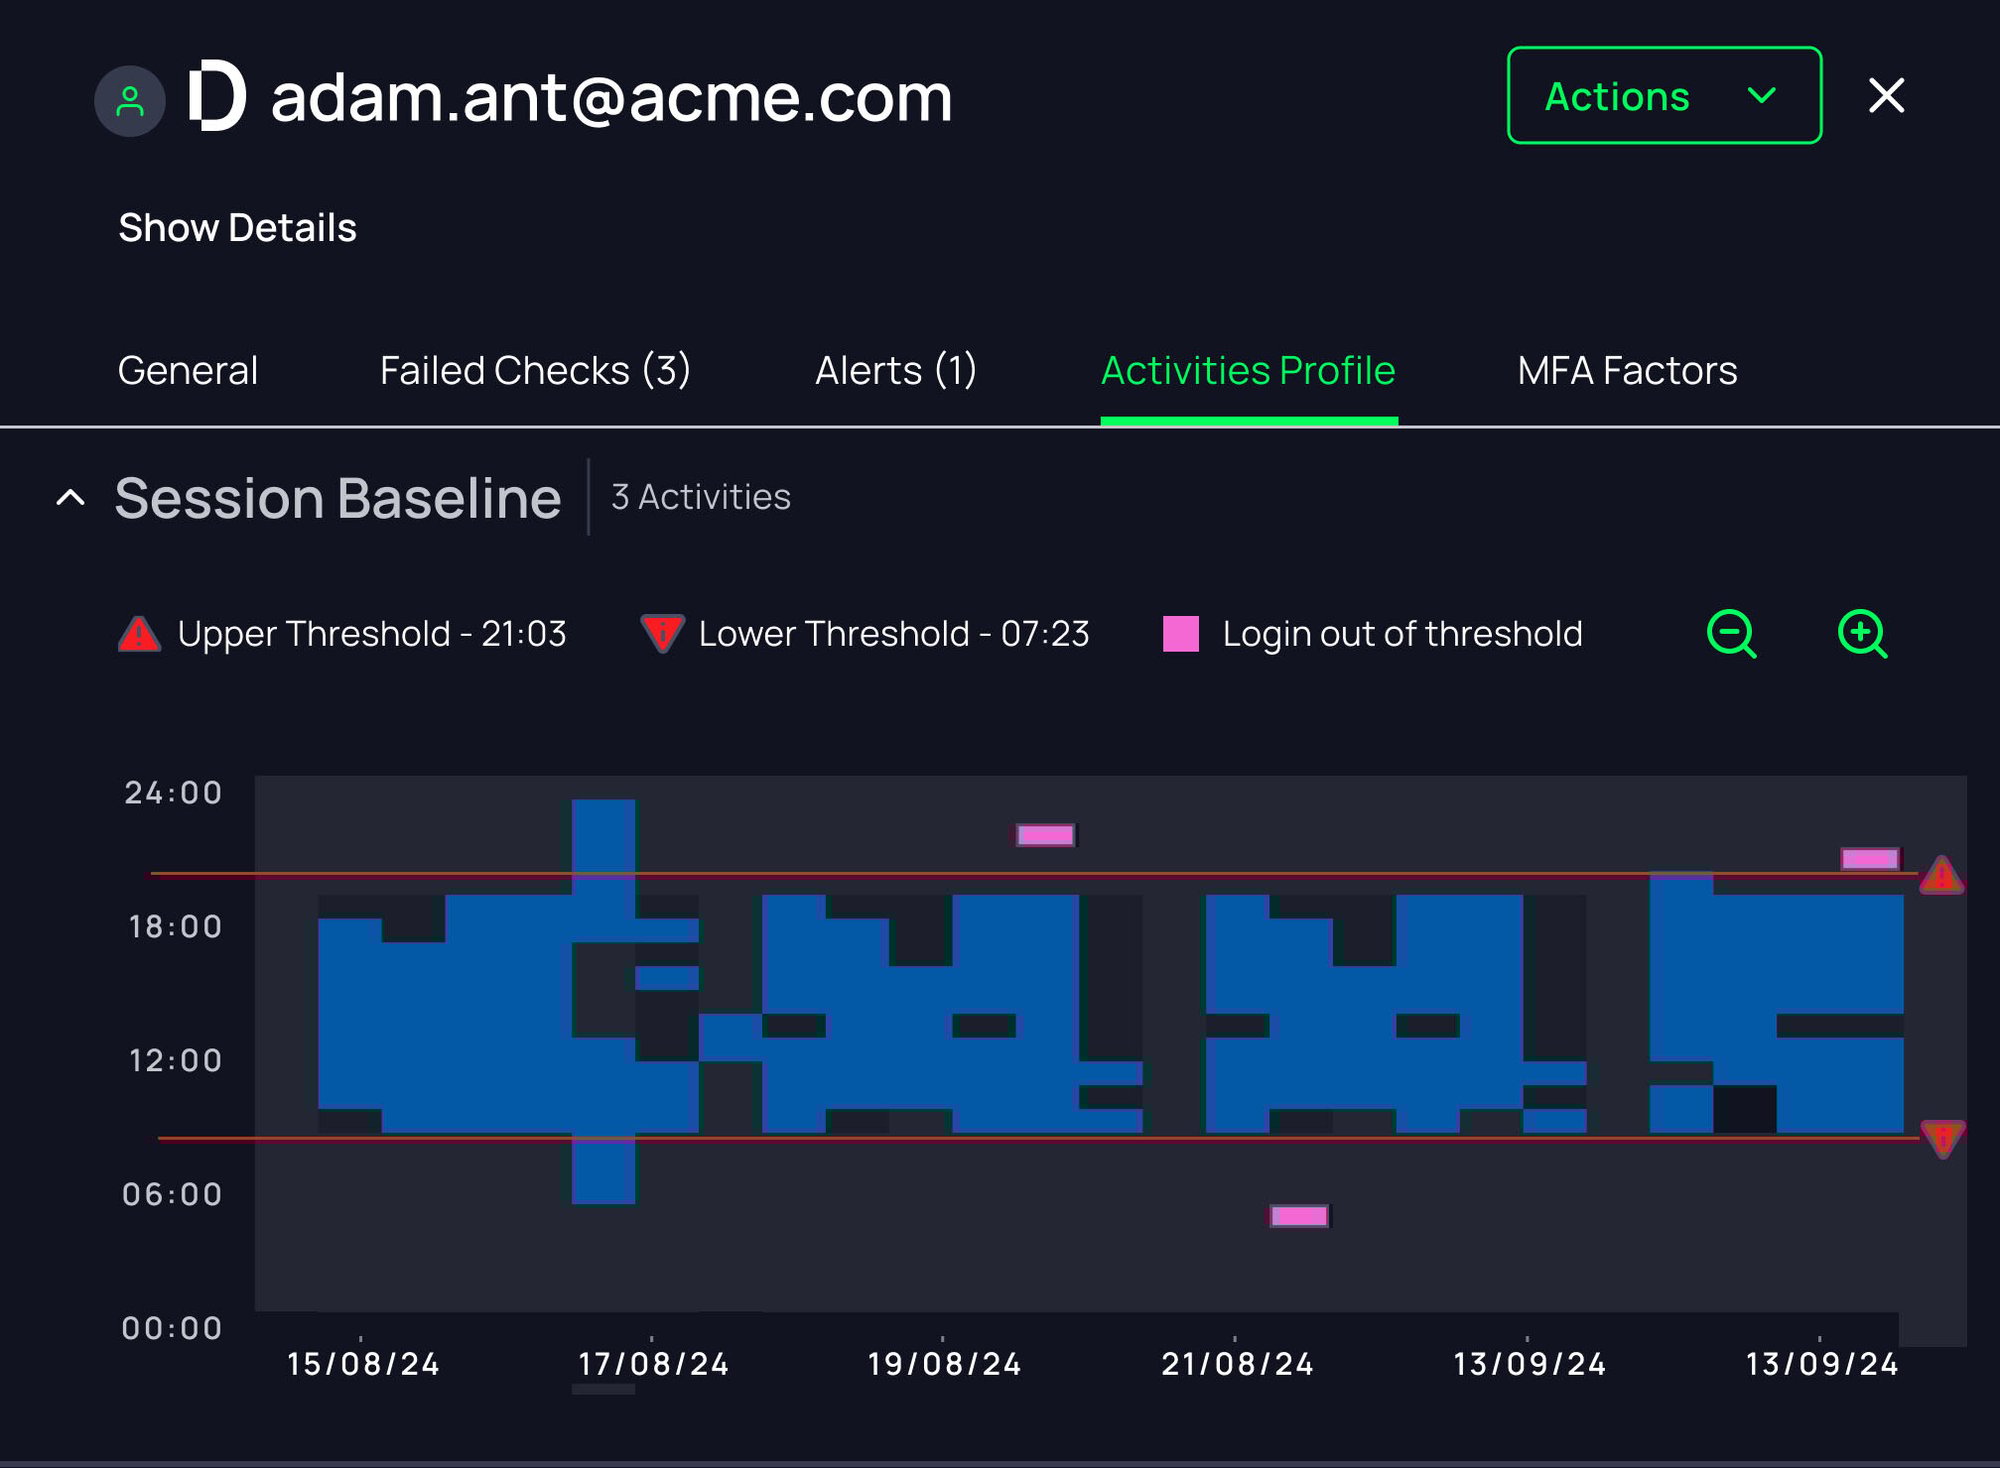Select the pink out-of-threshold login near 19/08/24
2000x1468 pixels.
point(1046,835)
